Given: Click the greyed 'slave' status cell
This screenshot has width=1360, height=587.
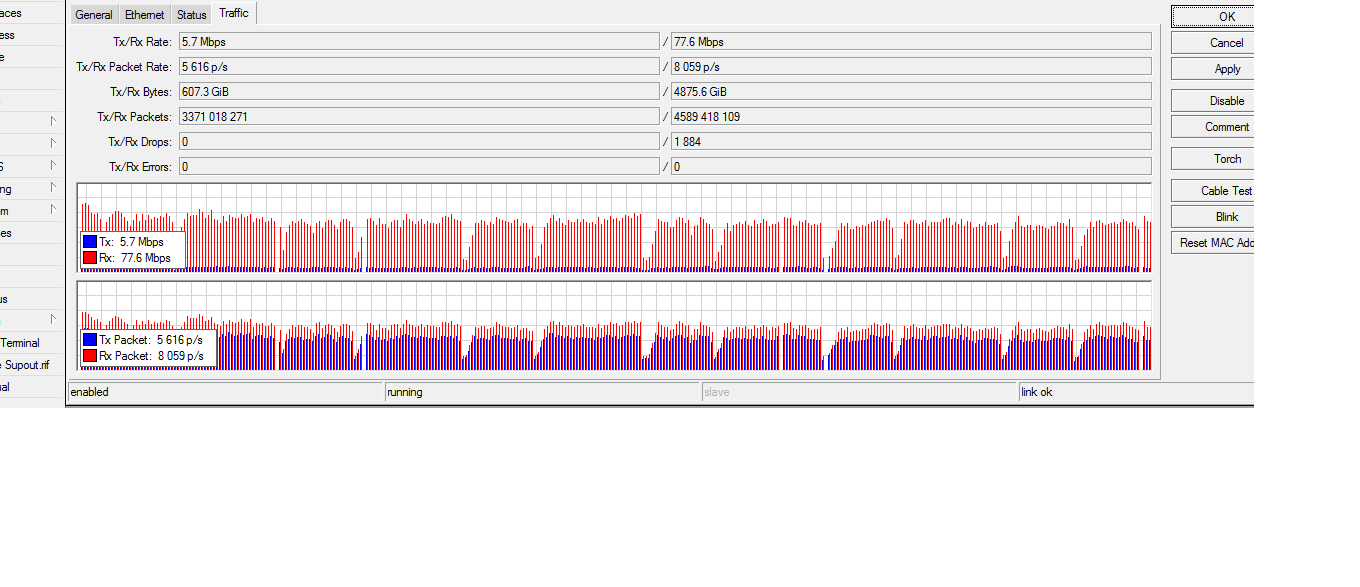Looking at the screenshot, I should pos(859,392).
